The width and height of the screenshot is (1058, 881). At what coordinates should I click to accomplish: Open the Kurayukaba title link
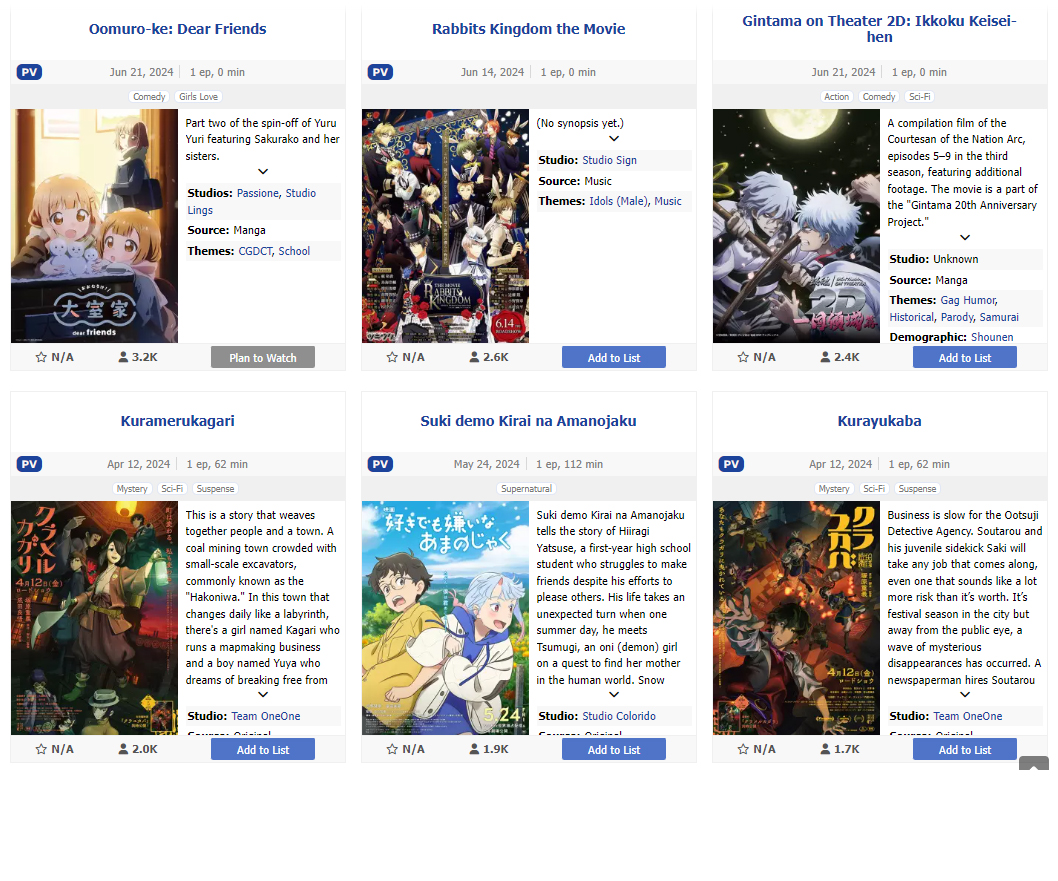(x=879, y=421)
